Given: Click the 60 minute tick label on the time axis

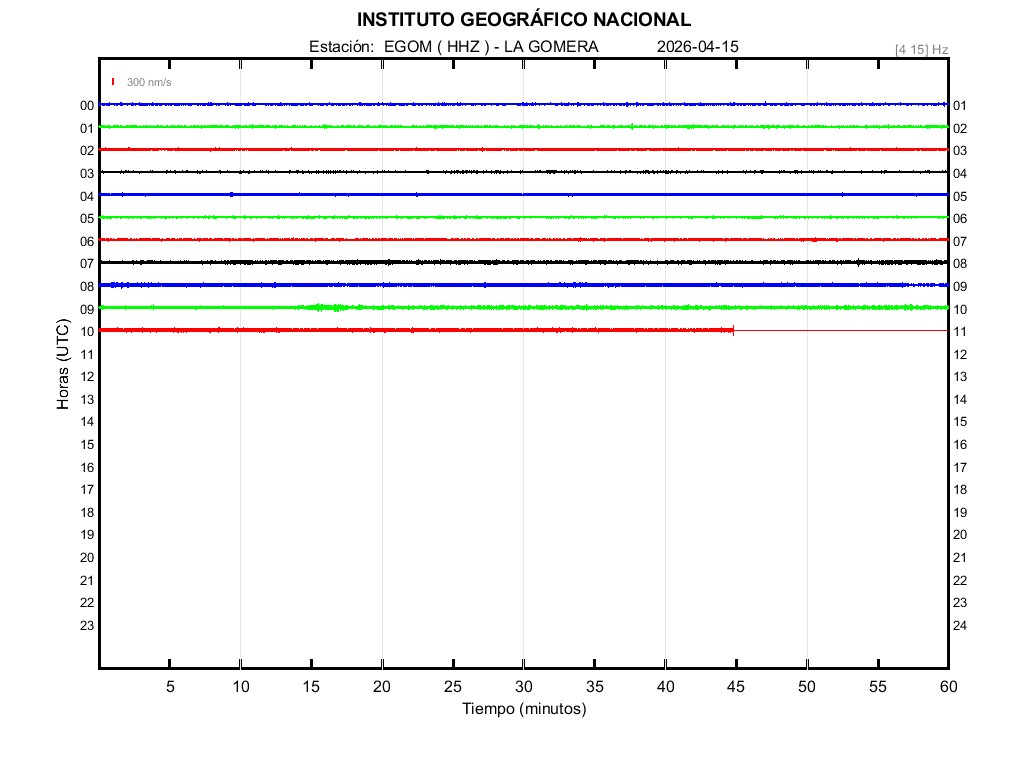Looking at the screenshot, I should coord(947,687).
